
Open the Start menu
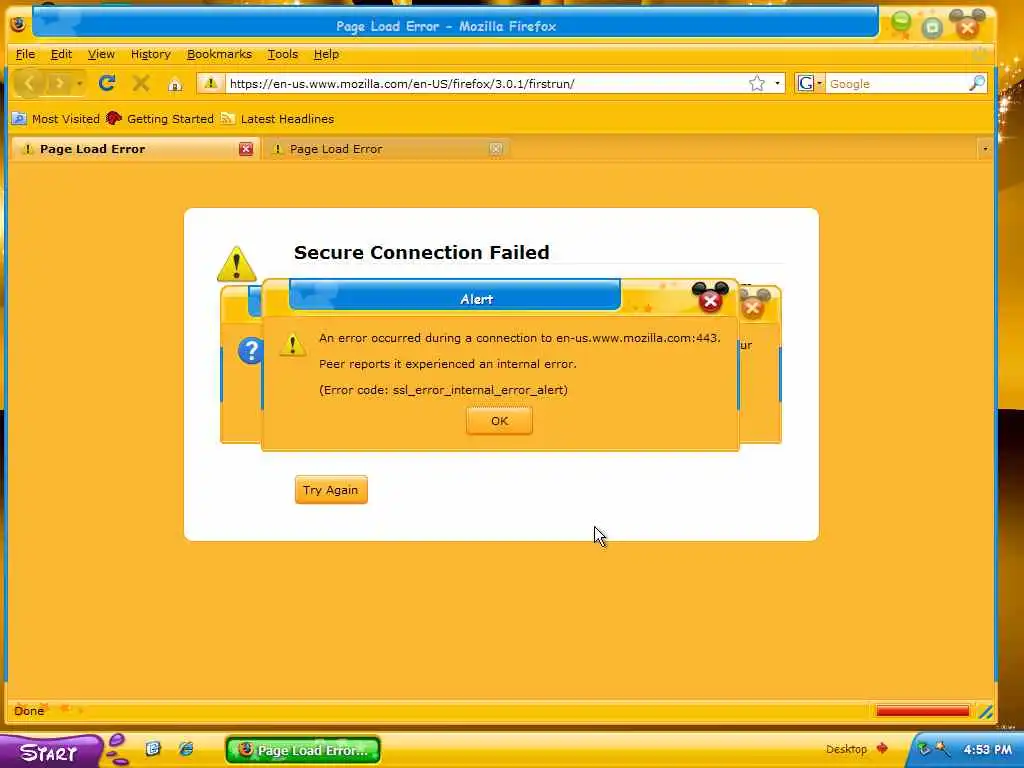click(x=50, y=752)
